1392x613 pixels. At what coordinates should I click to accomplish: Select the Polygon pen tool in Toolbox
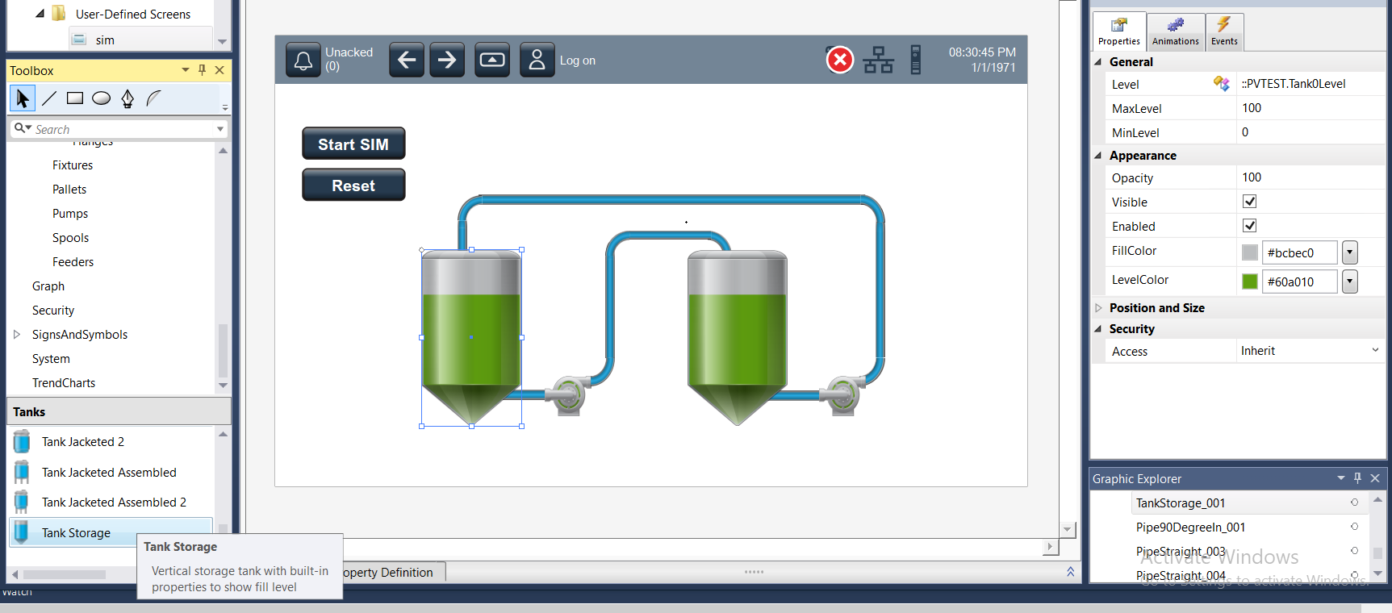pos(126,97)
